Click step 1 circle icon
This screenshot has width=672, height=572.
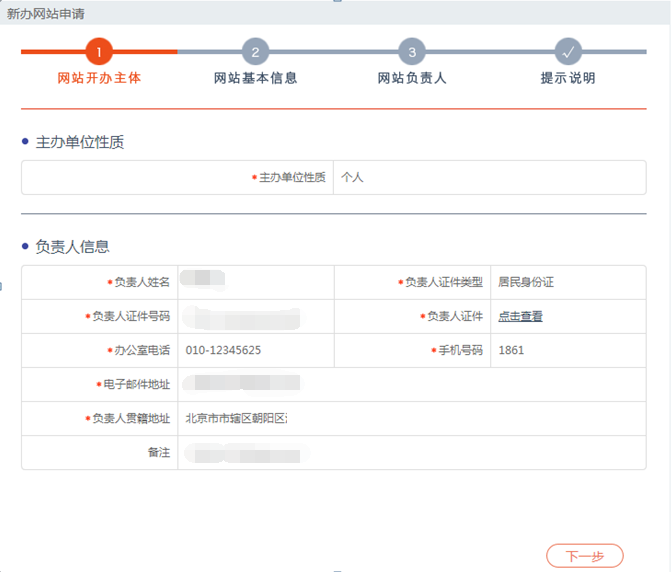tap(99, 52)
